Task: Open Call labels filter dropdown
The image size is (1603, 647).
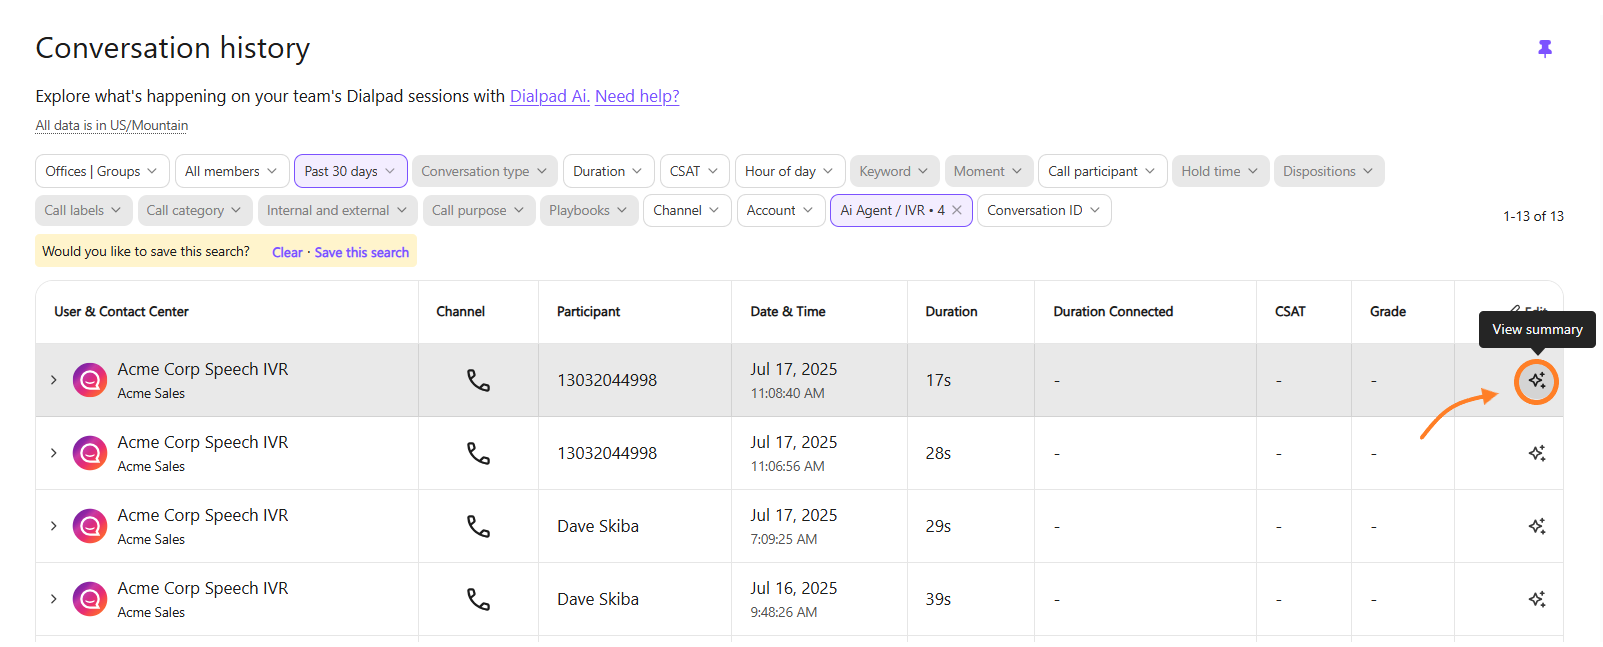Action: click(x=84, y=210)
